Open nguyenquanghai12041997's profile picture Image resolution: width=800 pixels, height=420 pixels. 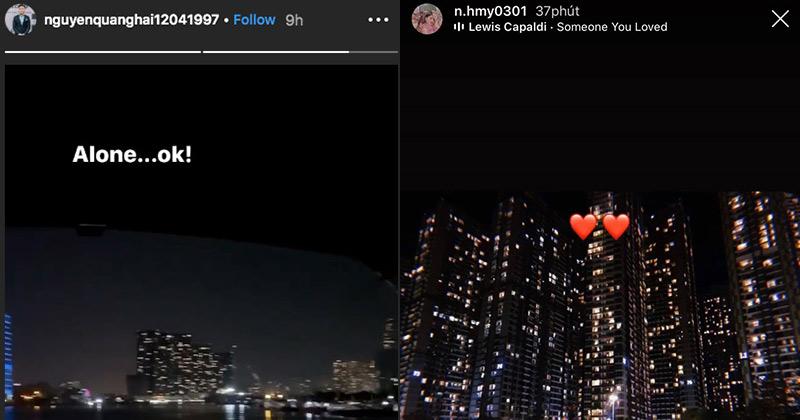coord(20,20)
